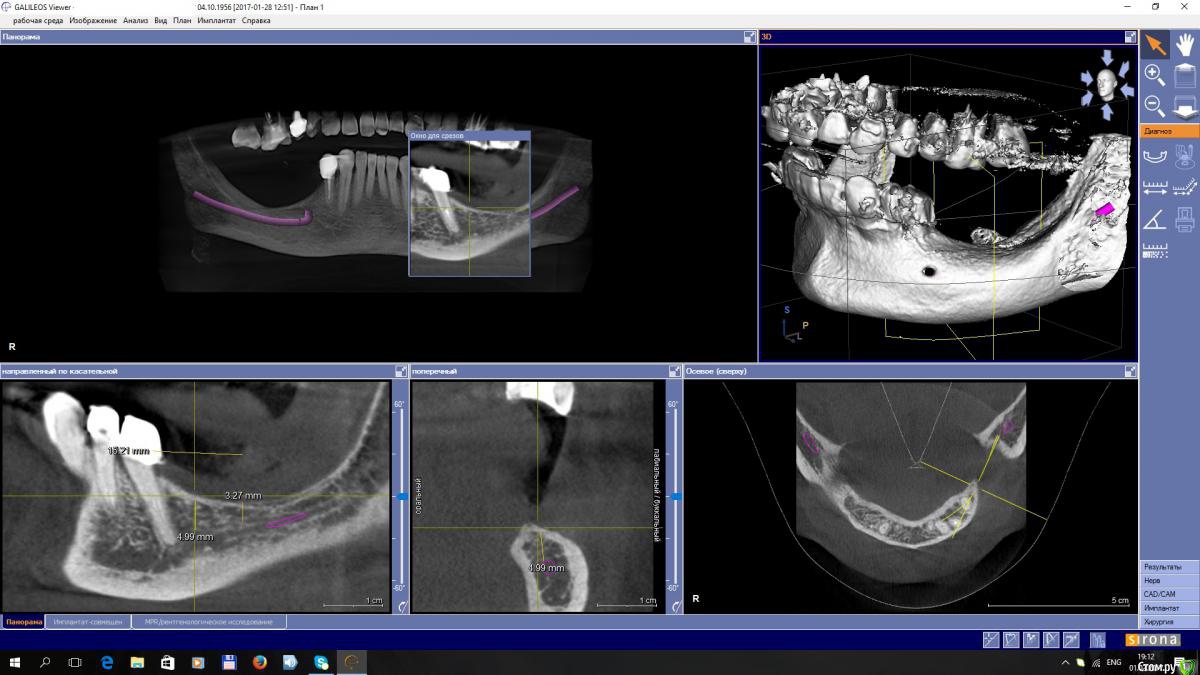Maximize the Осевое (сверху) view pane
This screenshot has width=1200, height=675.
[x=1131, y=371]
